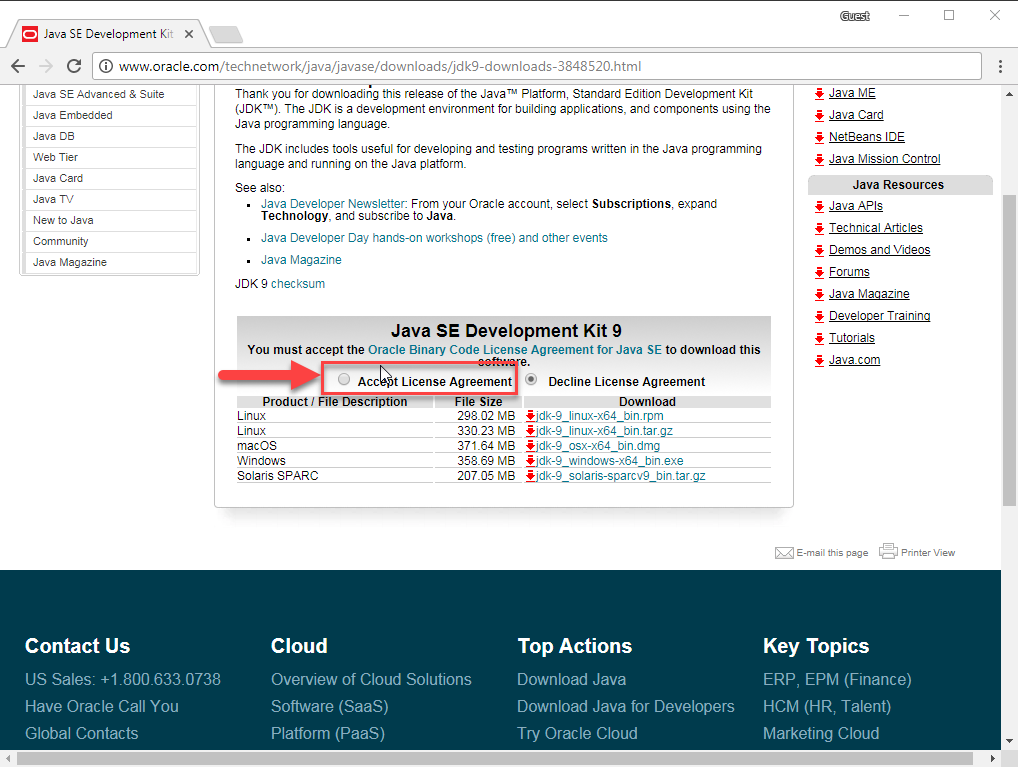Image resolution: width=1018 pixels, height=767 pixels.
Task: Click the Printer View icon
Action: pos(888,551)
